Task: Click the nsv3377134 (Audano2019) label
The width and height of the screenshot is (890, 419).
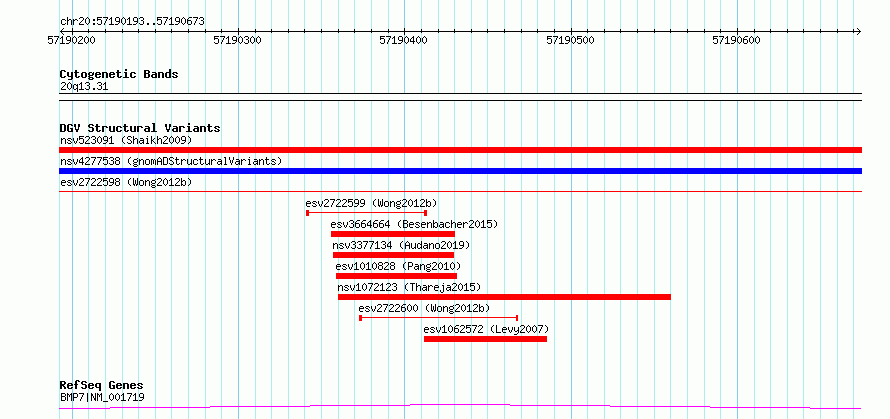Action: (x=401, y=245)
